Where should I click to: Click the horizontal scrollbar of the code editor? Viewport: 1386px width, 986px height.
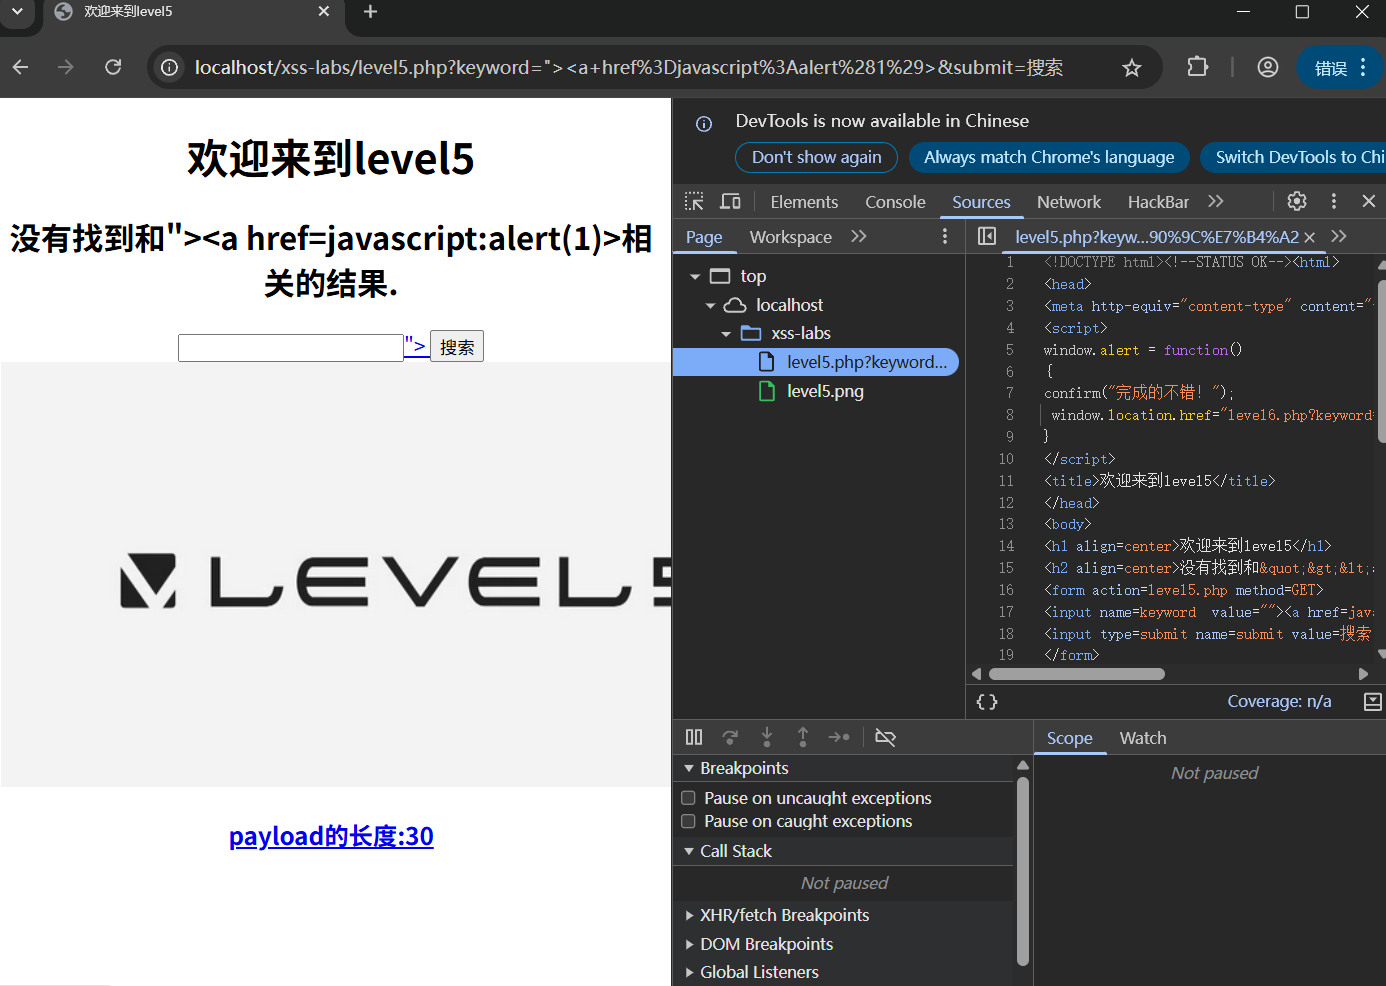pyautogui.click(x=1078, y=674)
